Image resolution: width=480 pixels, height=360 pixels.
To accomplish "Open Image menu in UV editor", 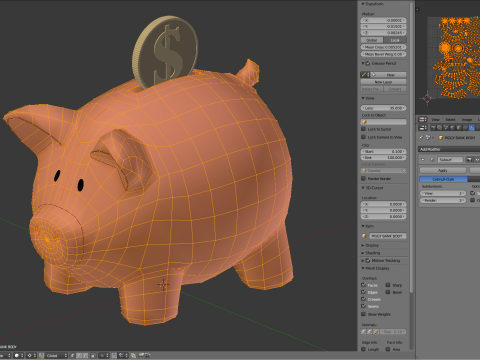I will 467,119.
